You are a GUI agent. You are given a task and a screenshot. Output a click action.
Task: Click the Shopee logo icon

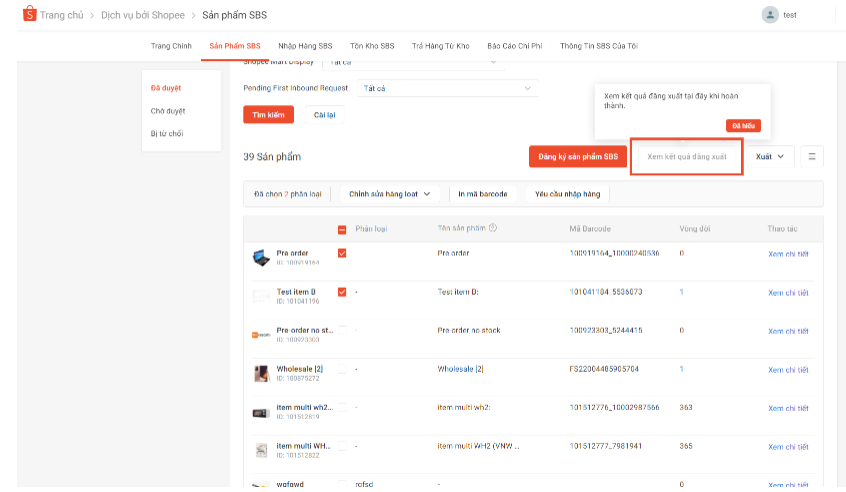(x=29, y=15)
